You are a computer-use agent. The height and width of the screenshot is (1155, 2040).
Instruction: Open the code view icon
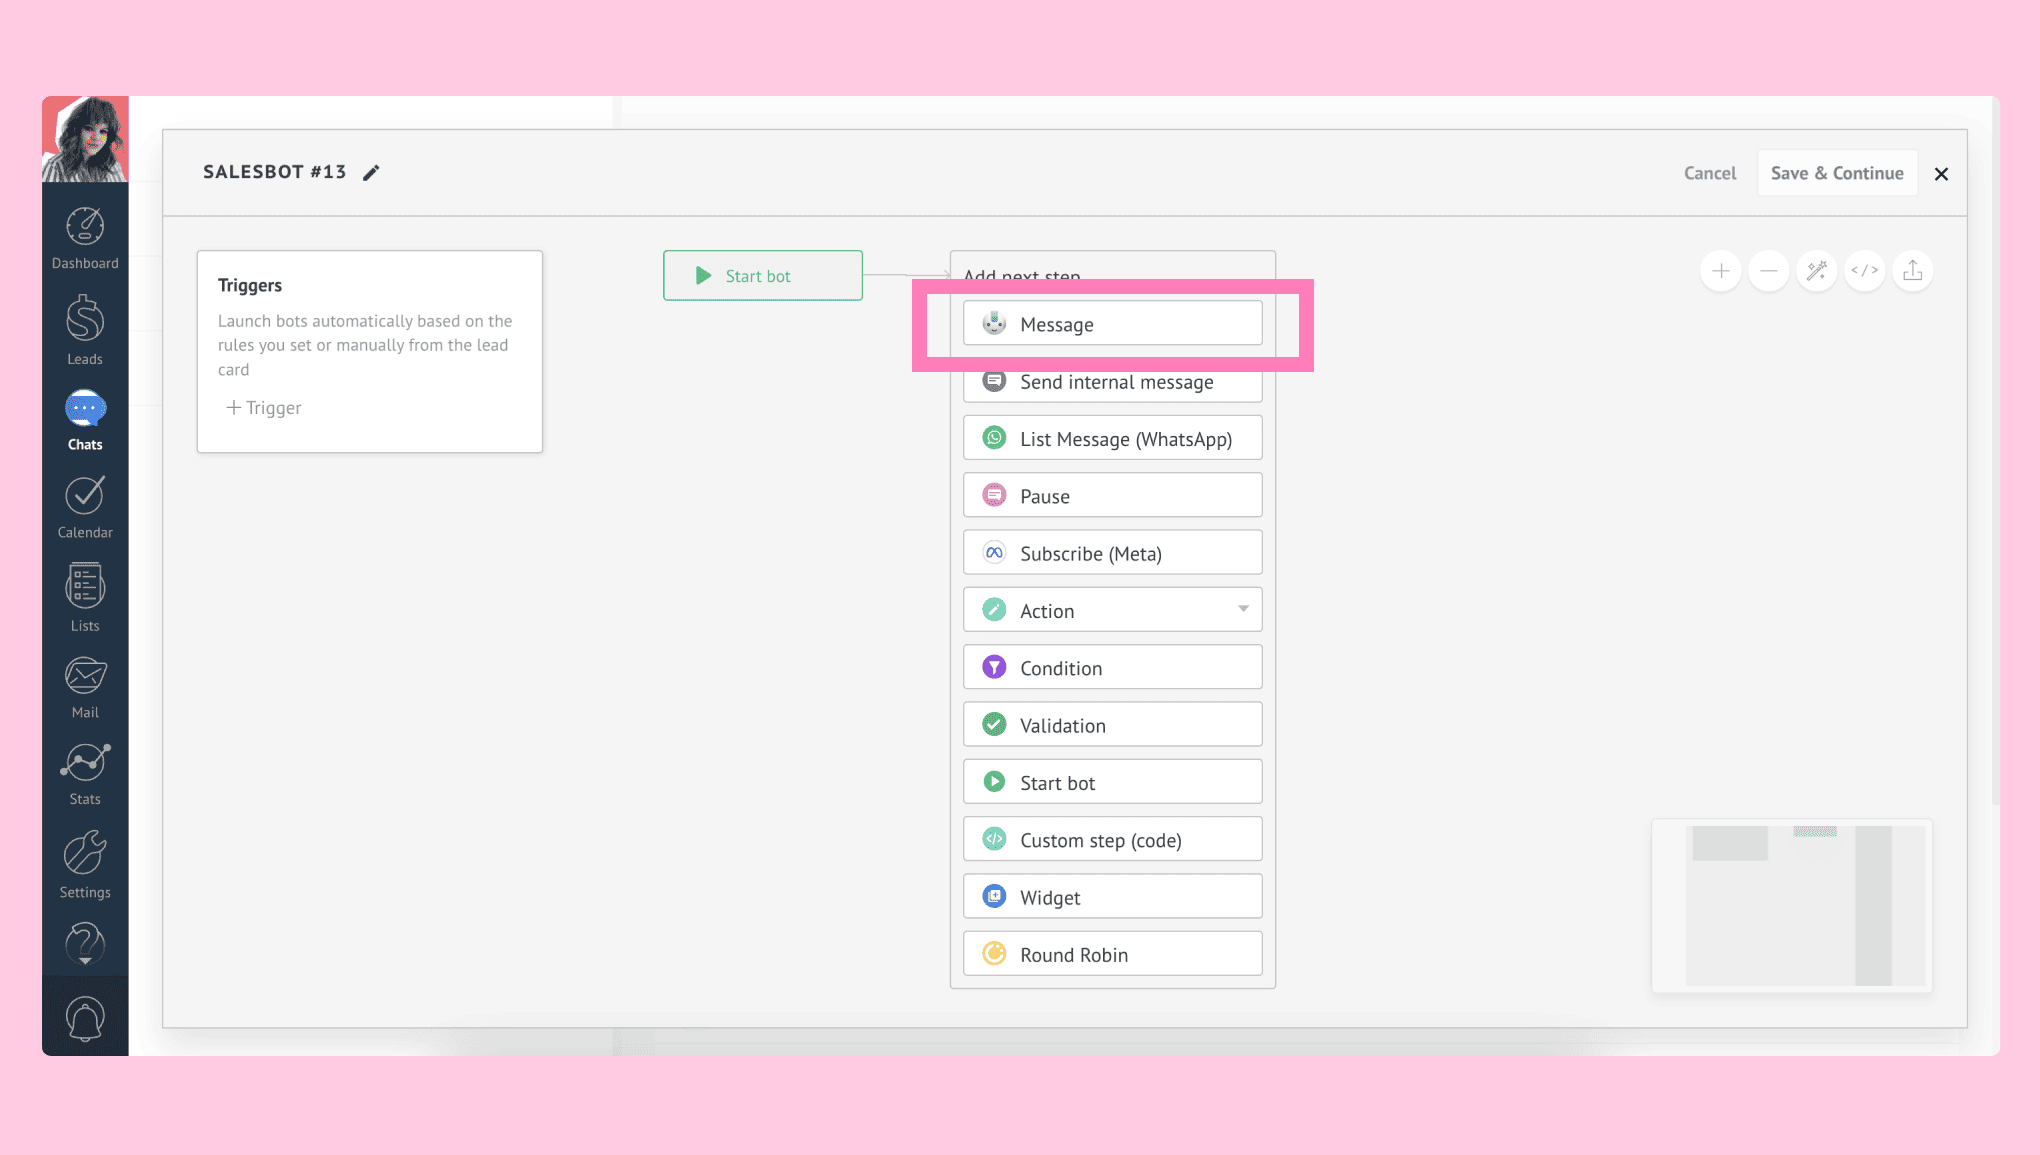point(1864,271)
